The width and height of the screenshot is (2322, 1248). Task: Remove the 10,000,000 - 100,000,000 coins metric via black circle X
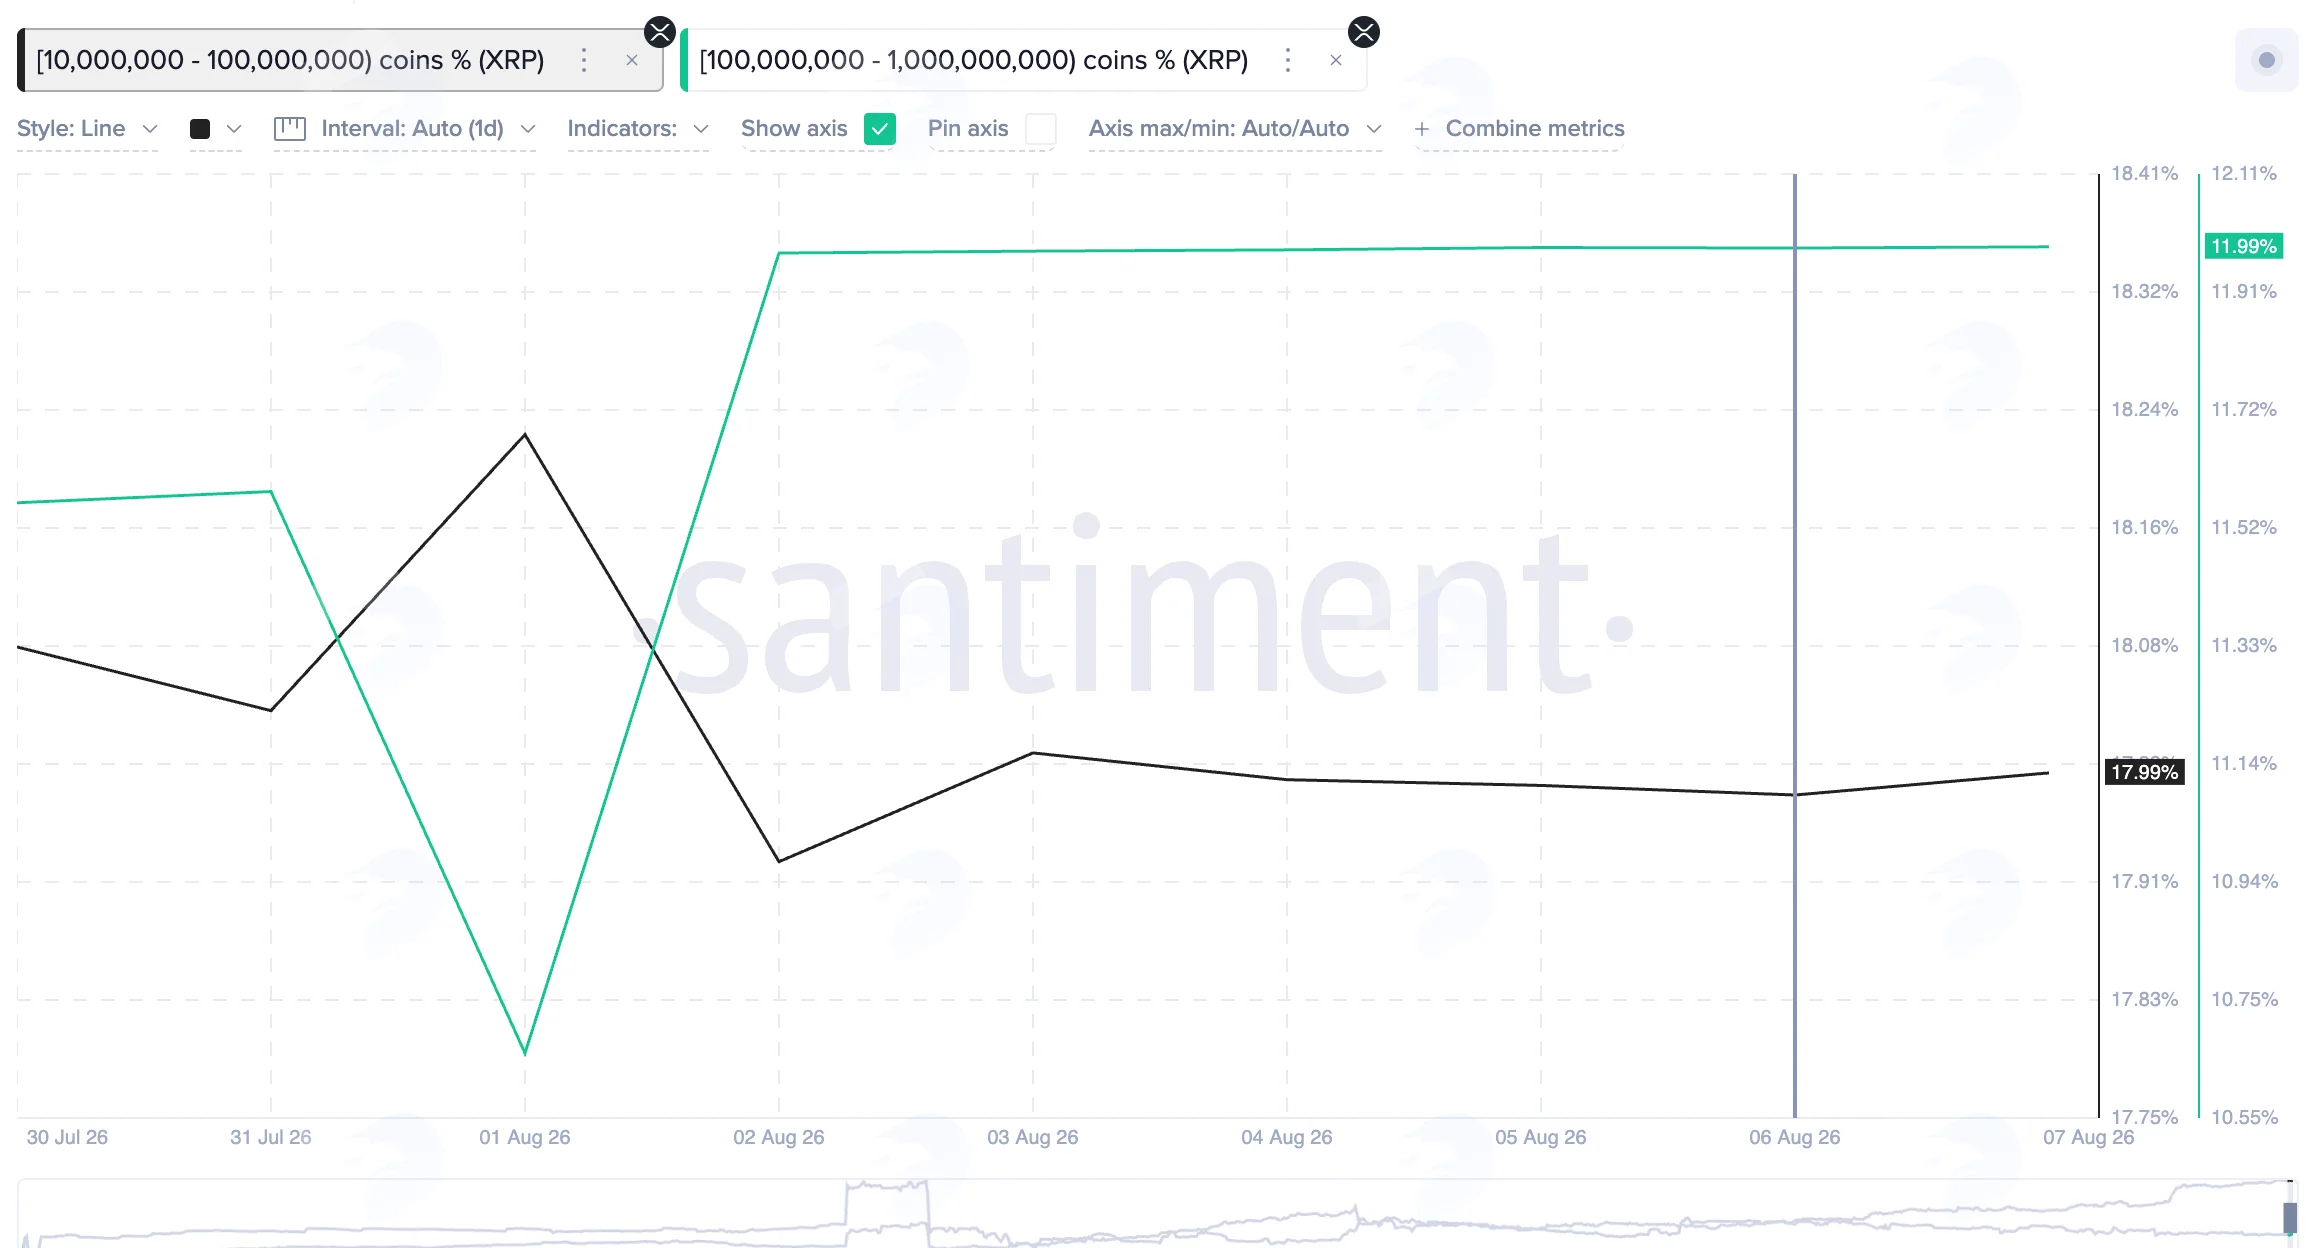[x=660, y=32]
